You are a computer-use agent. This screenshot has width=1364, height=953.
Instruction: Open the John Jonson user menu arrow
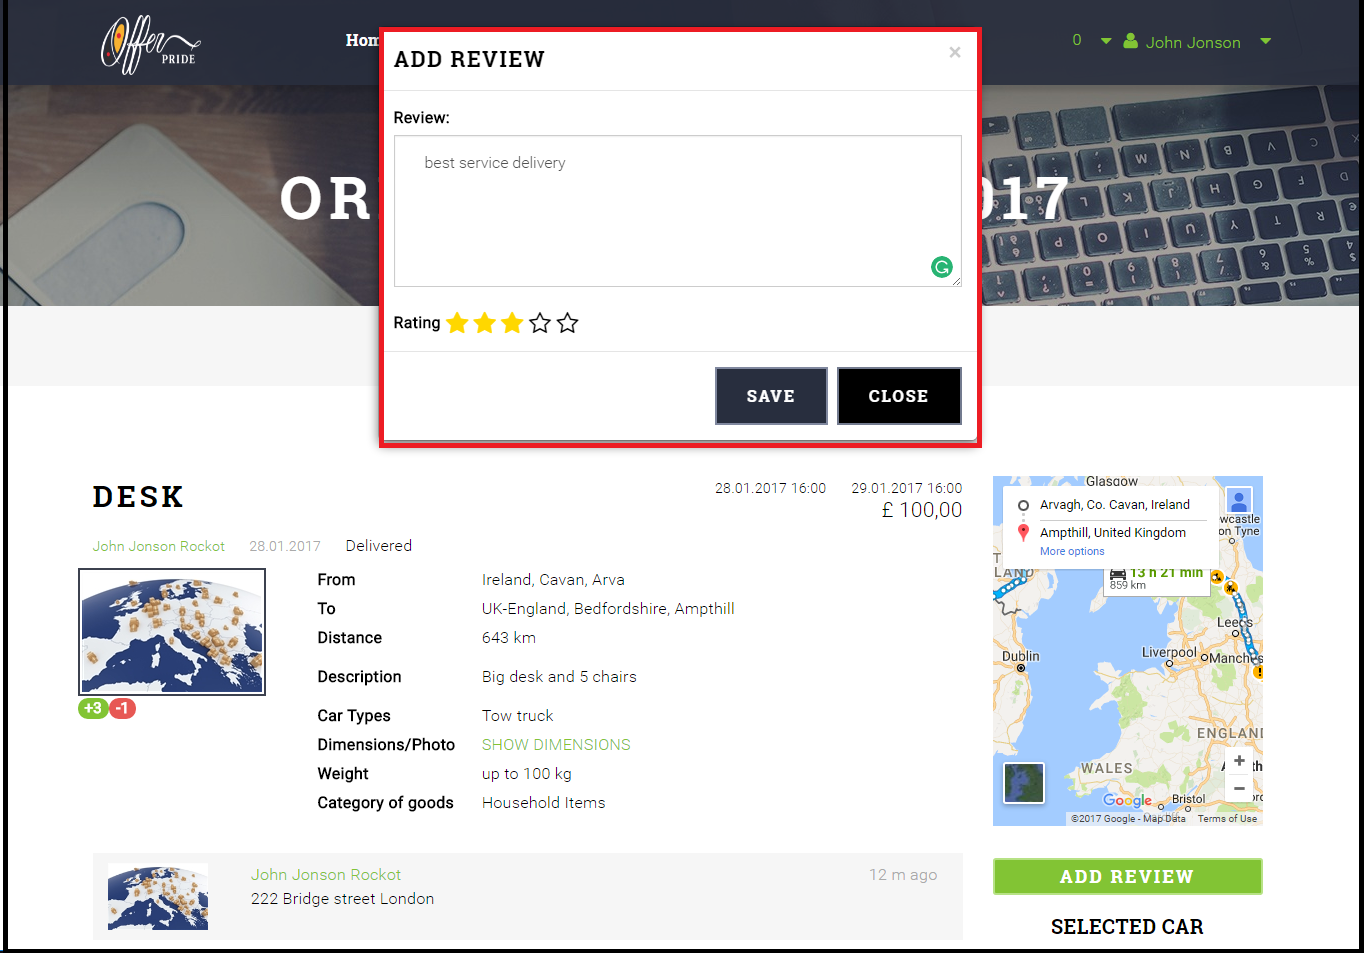[1266, 42]
